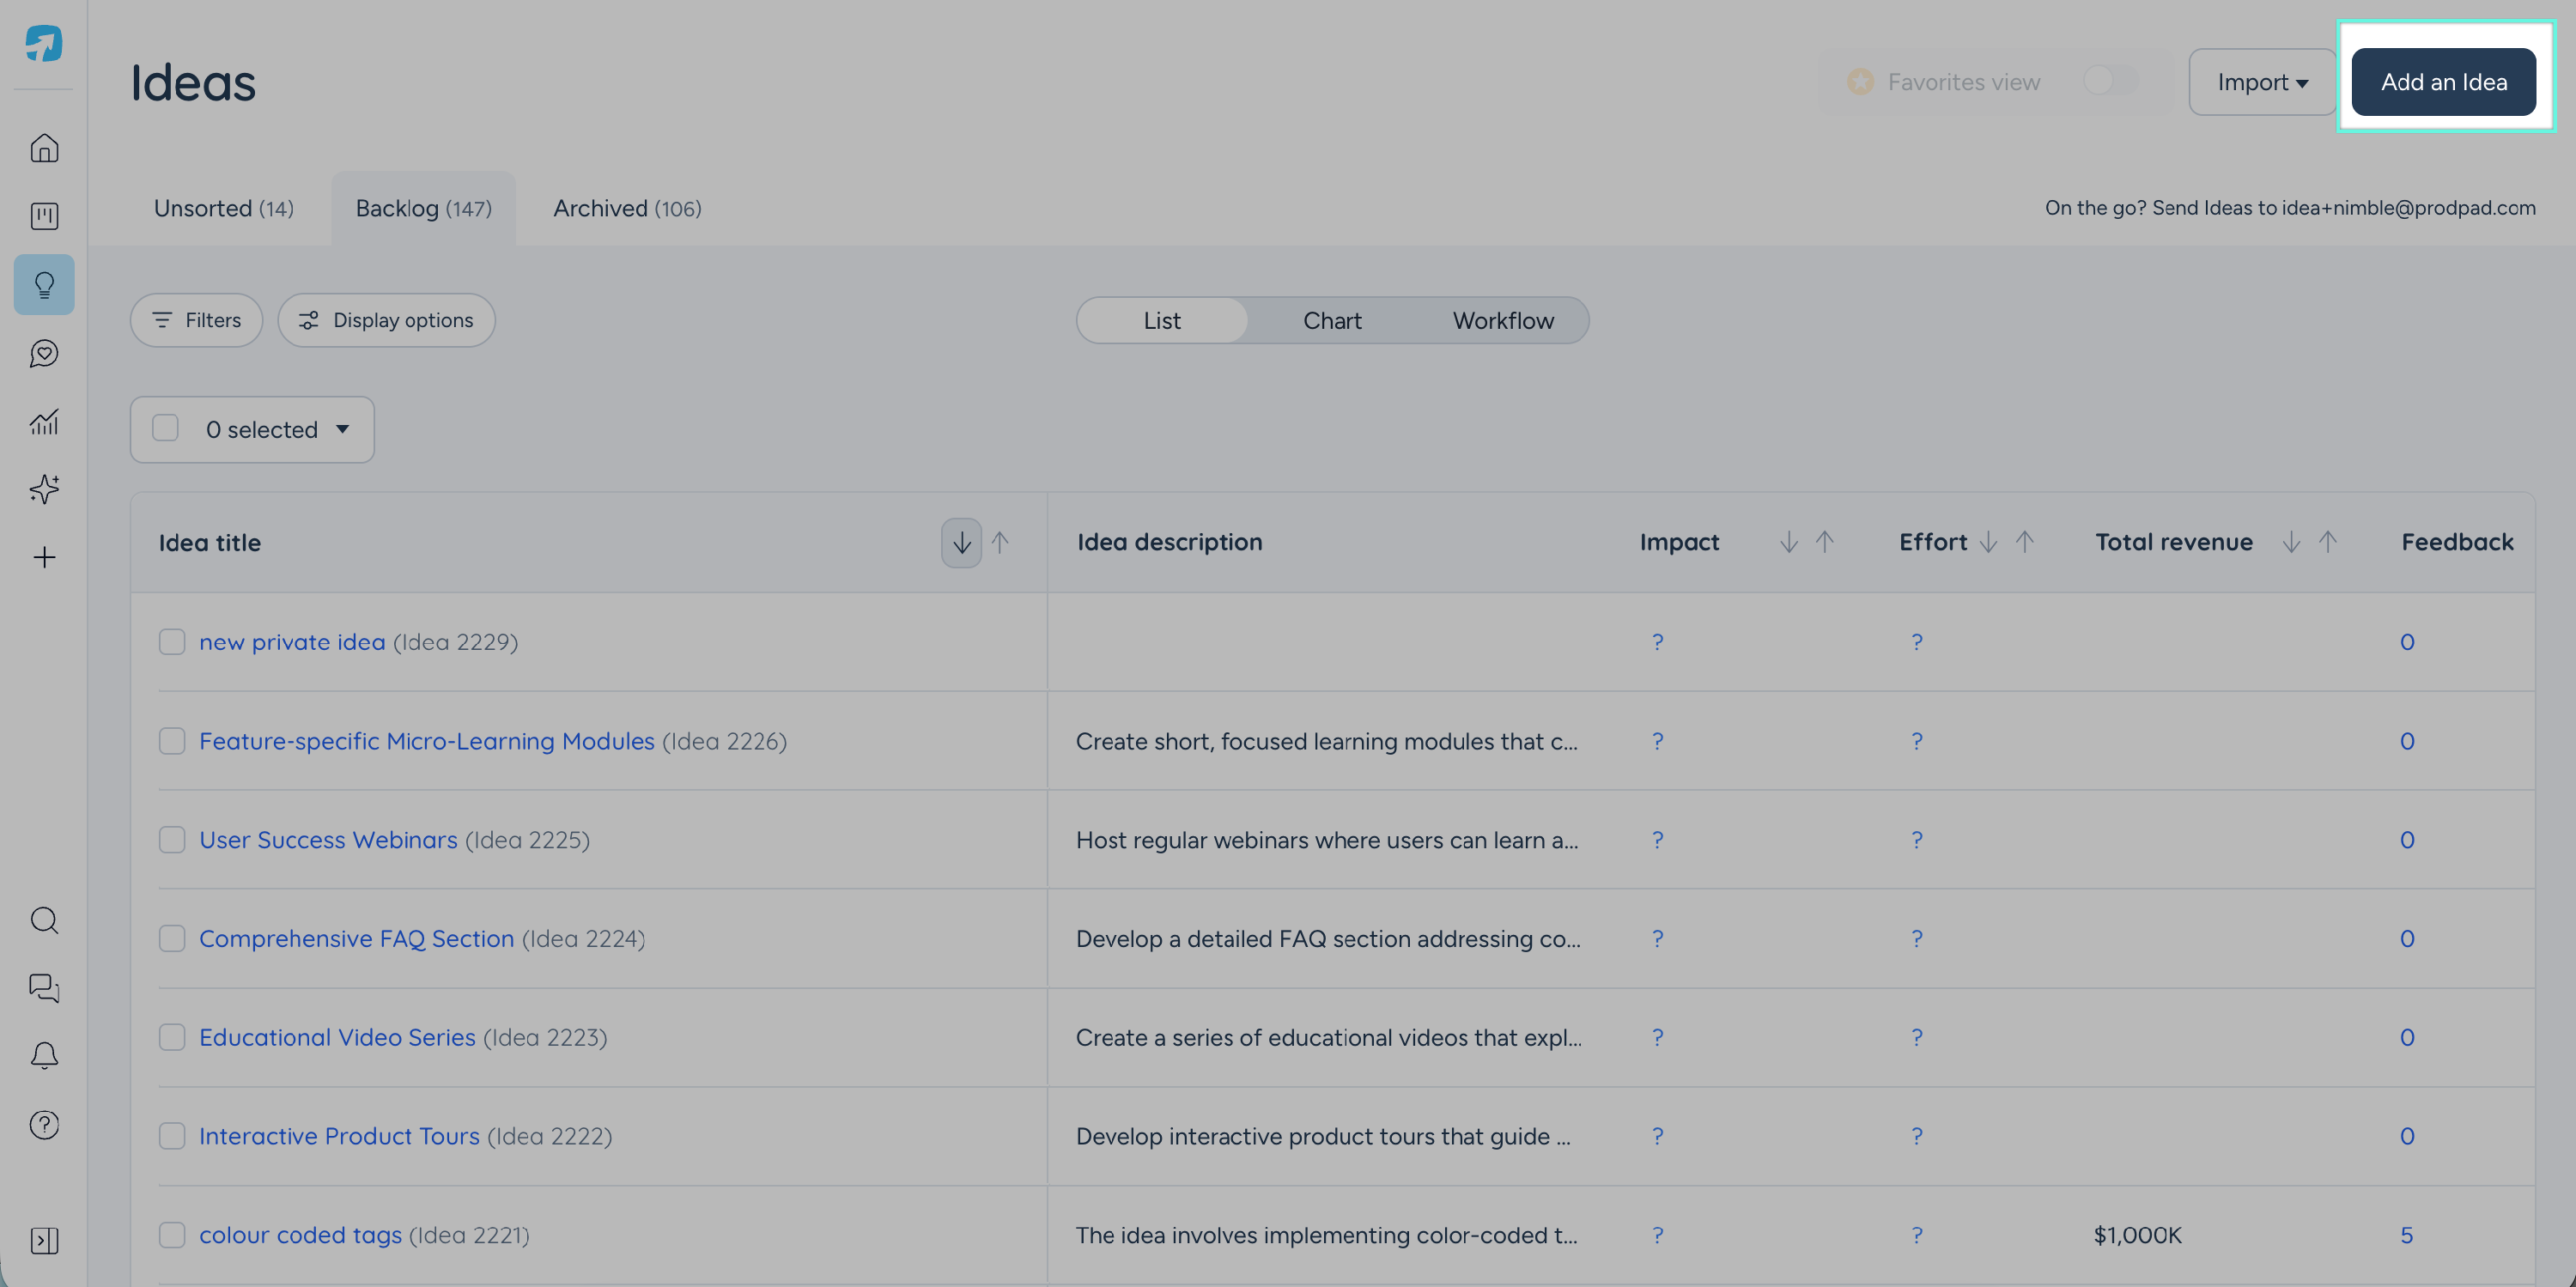
Task: Toggle the Favorites view switch
Action: coord(2110,81)
